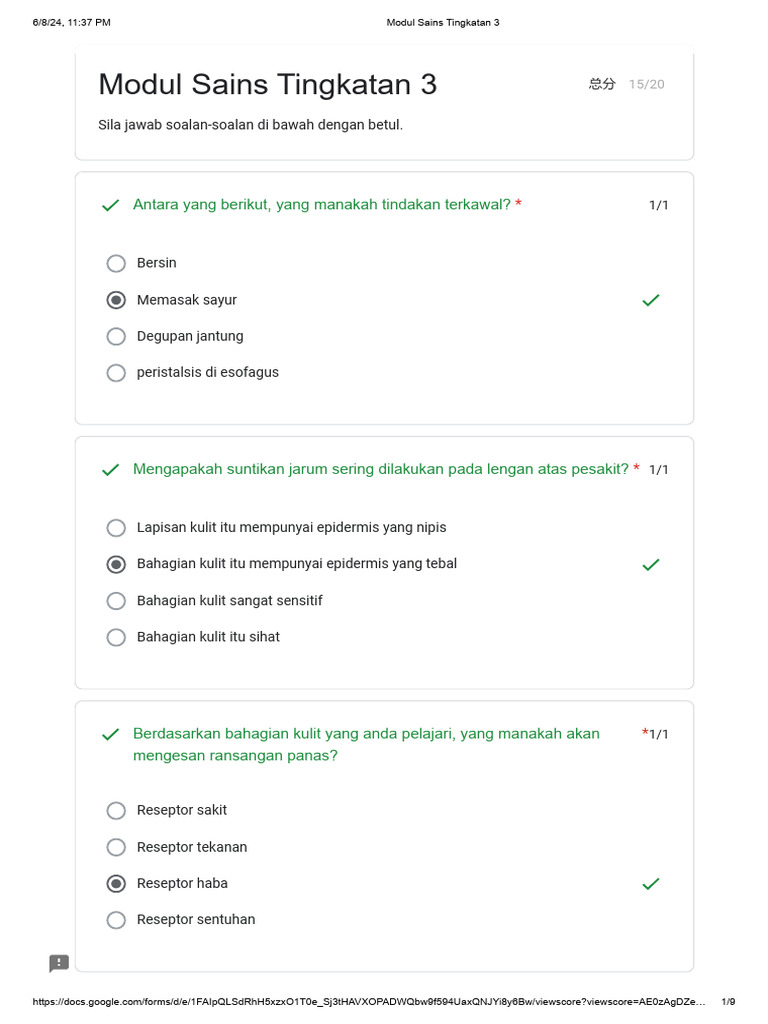Select Bahagian kulit sangat sensitif option
Viewport: 768px width, 1024px height.
pyautogui.click(x=116, y=601)
